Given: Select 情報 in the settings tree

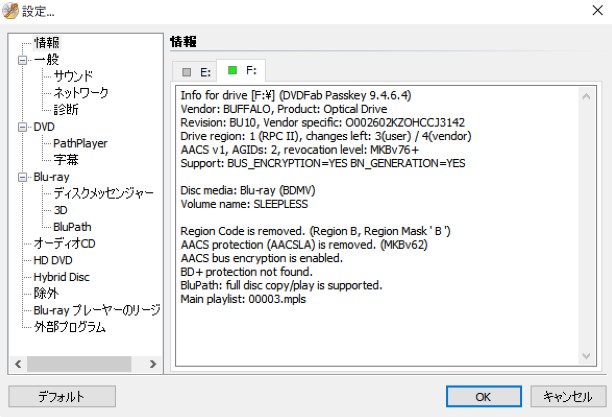Looking at the screenshot, I should coord(47,43).
